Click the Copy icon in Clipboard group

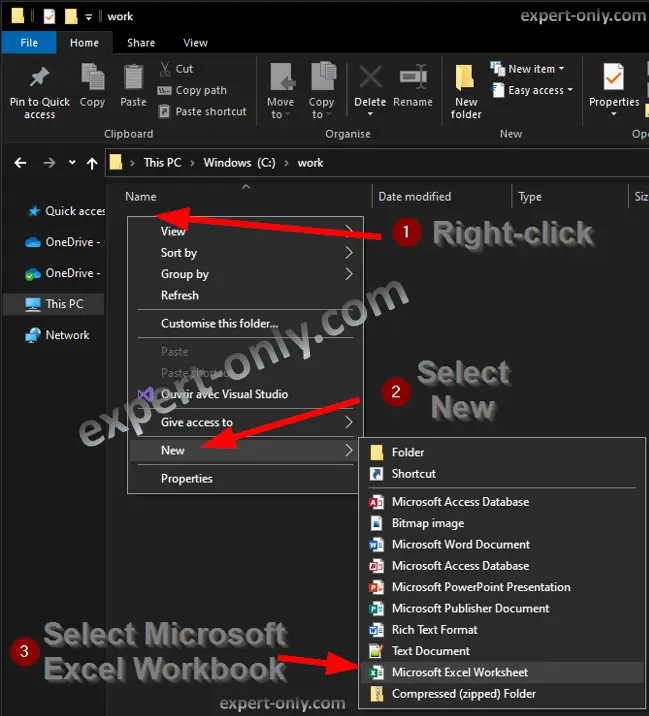(x=92, y=77)
